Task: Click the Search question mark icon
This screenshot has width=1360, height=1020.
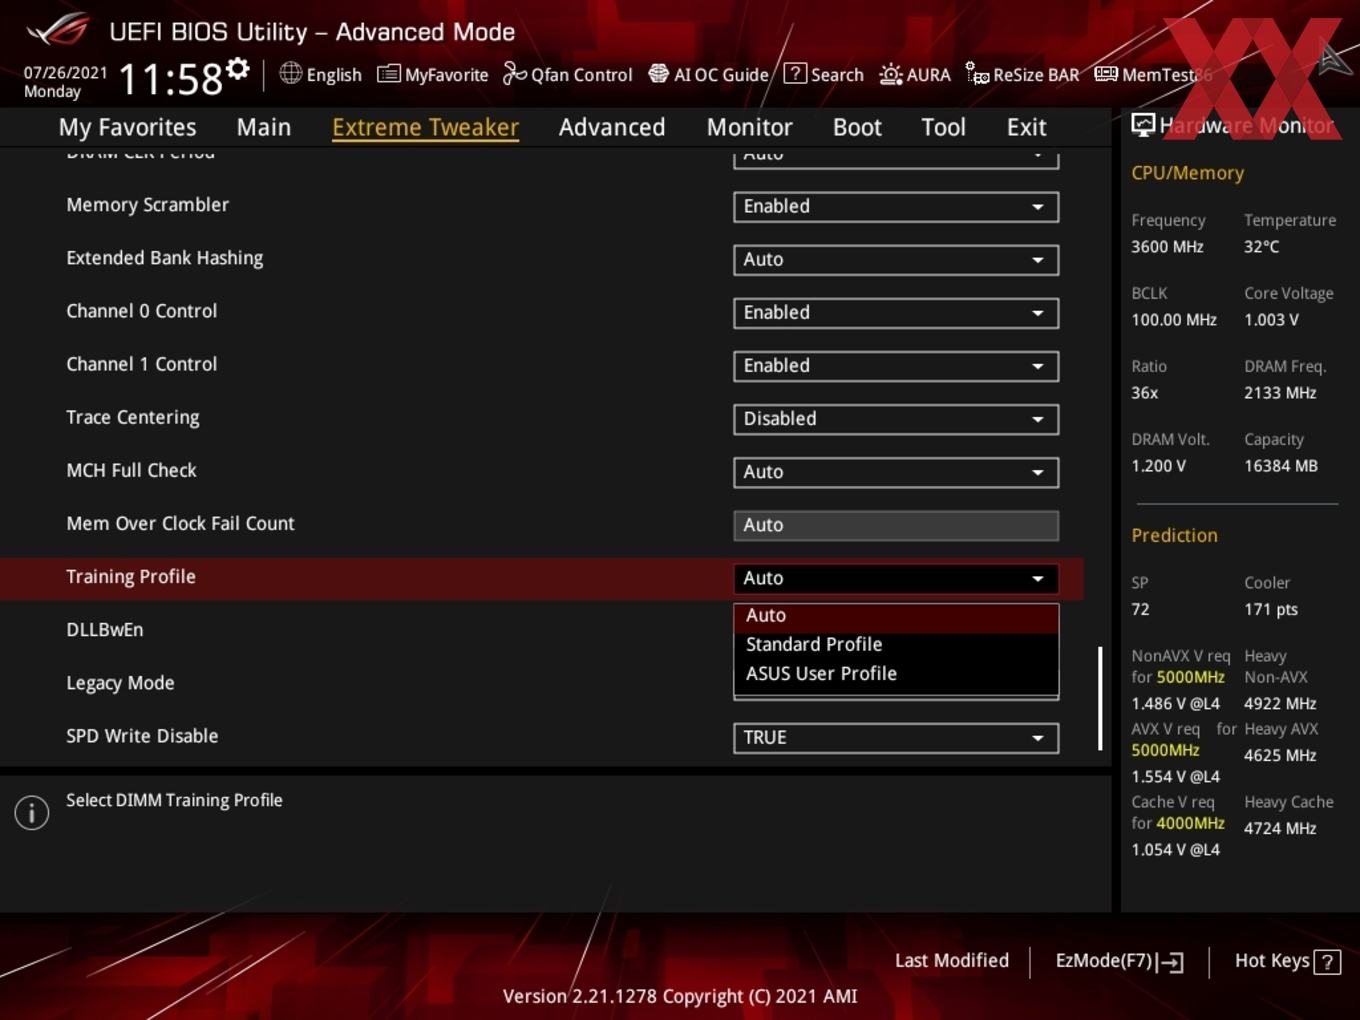Action: [x=795, y=73]
